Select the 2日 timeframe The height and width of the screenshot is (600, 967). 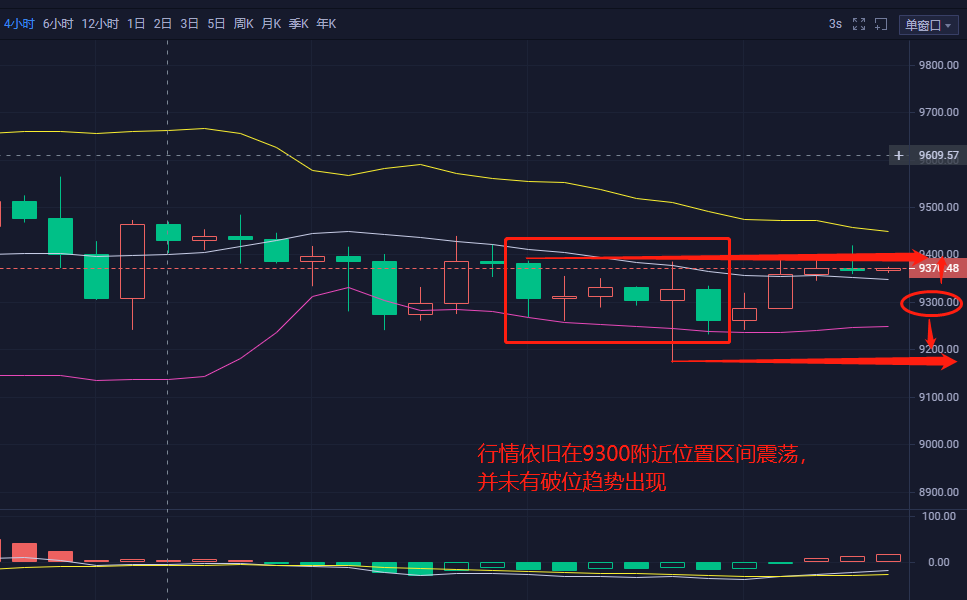pyautogui.click(x=162, y=23)
